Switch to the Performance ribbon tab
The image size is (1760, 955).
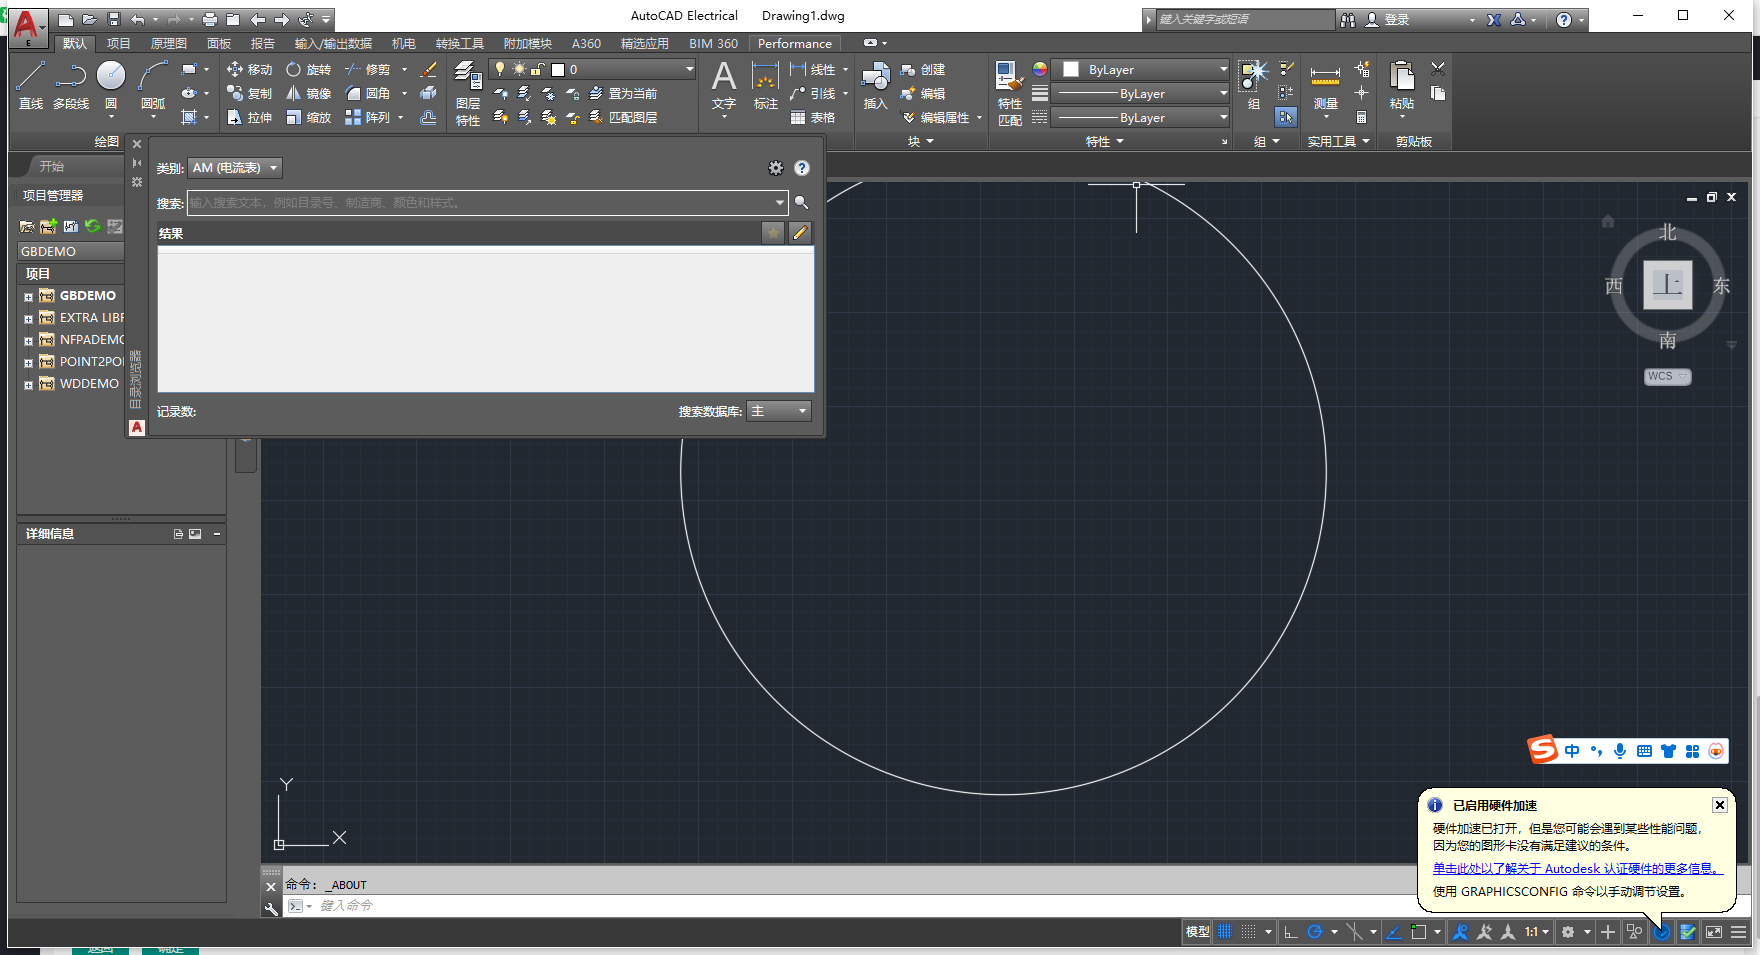click(x=795, y=43)
